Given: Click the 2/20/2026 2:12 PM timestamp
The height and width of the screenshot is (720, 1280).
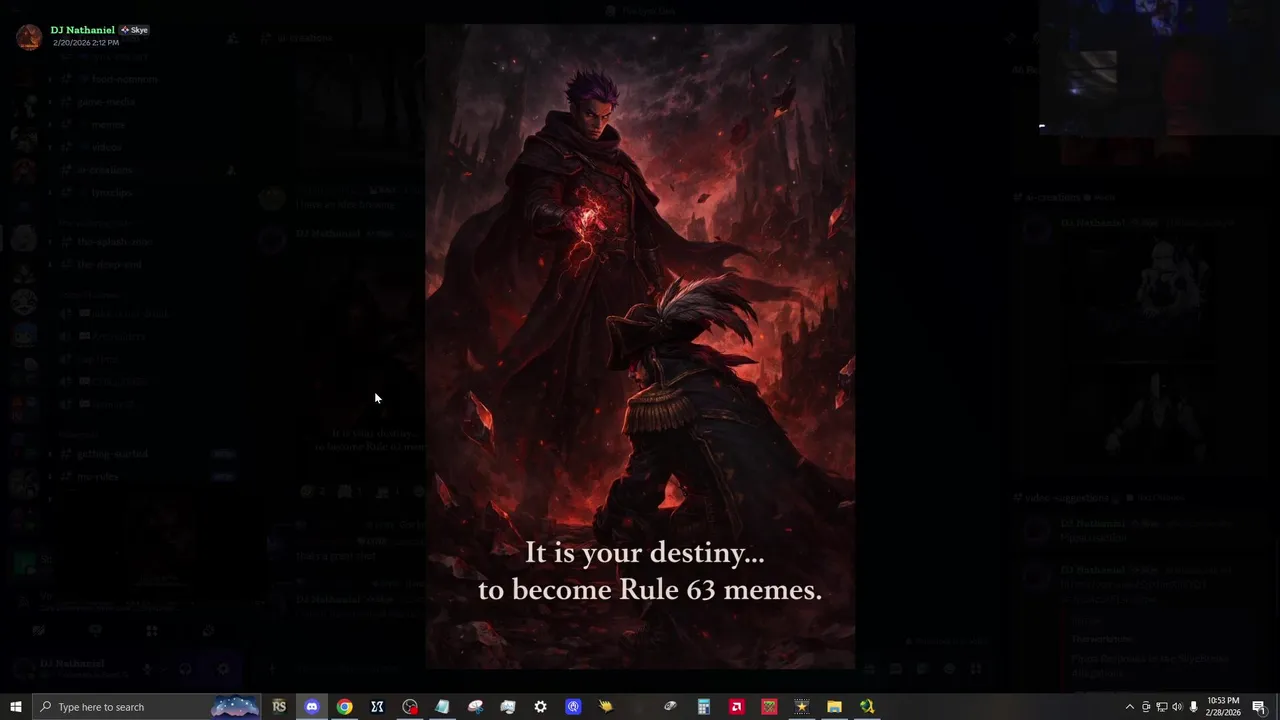Looking at the screenshot, I should [86, 43].
